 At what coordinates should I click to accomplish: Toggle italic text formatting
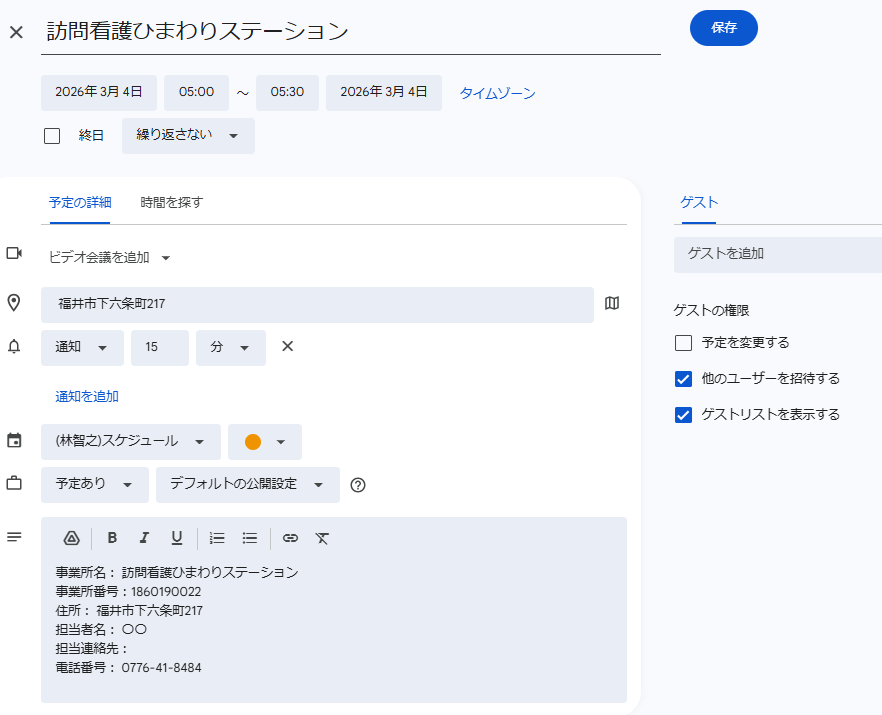(144, 538)
